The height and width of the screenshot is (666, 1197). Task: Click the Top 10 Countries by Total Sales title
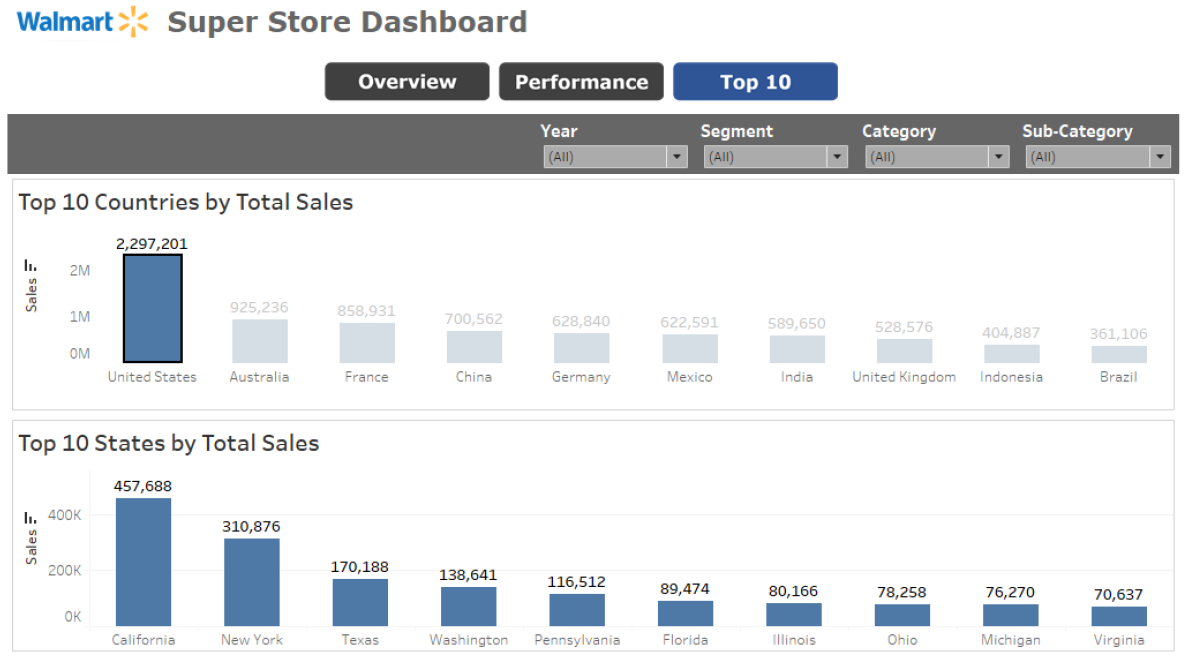pos(186,202)
